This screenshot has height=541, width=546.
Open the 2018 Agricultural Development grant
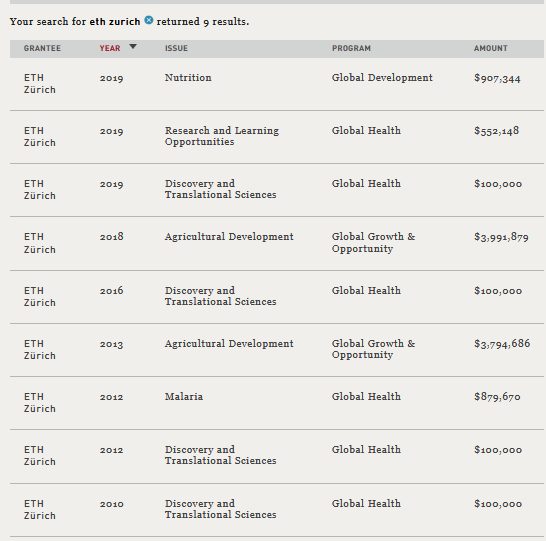click(x=277, y=243)
